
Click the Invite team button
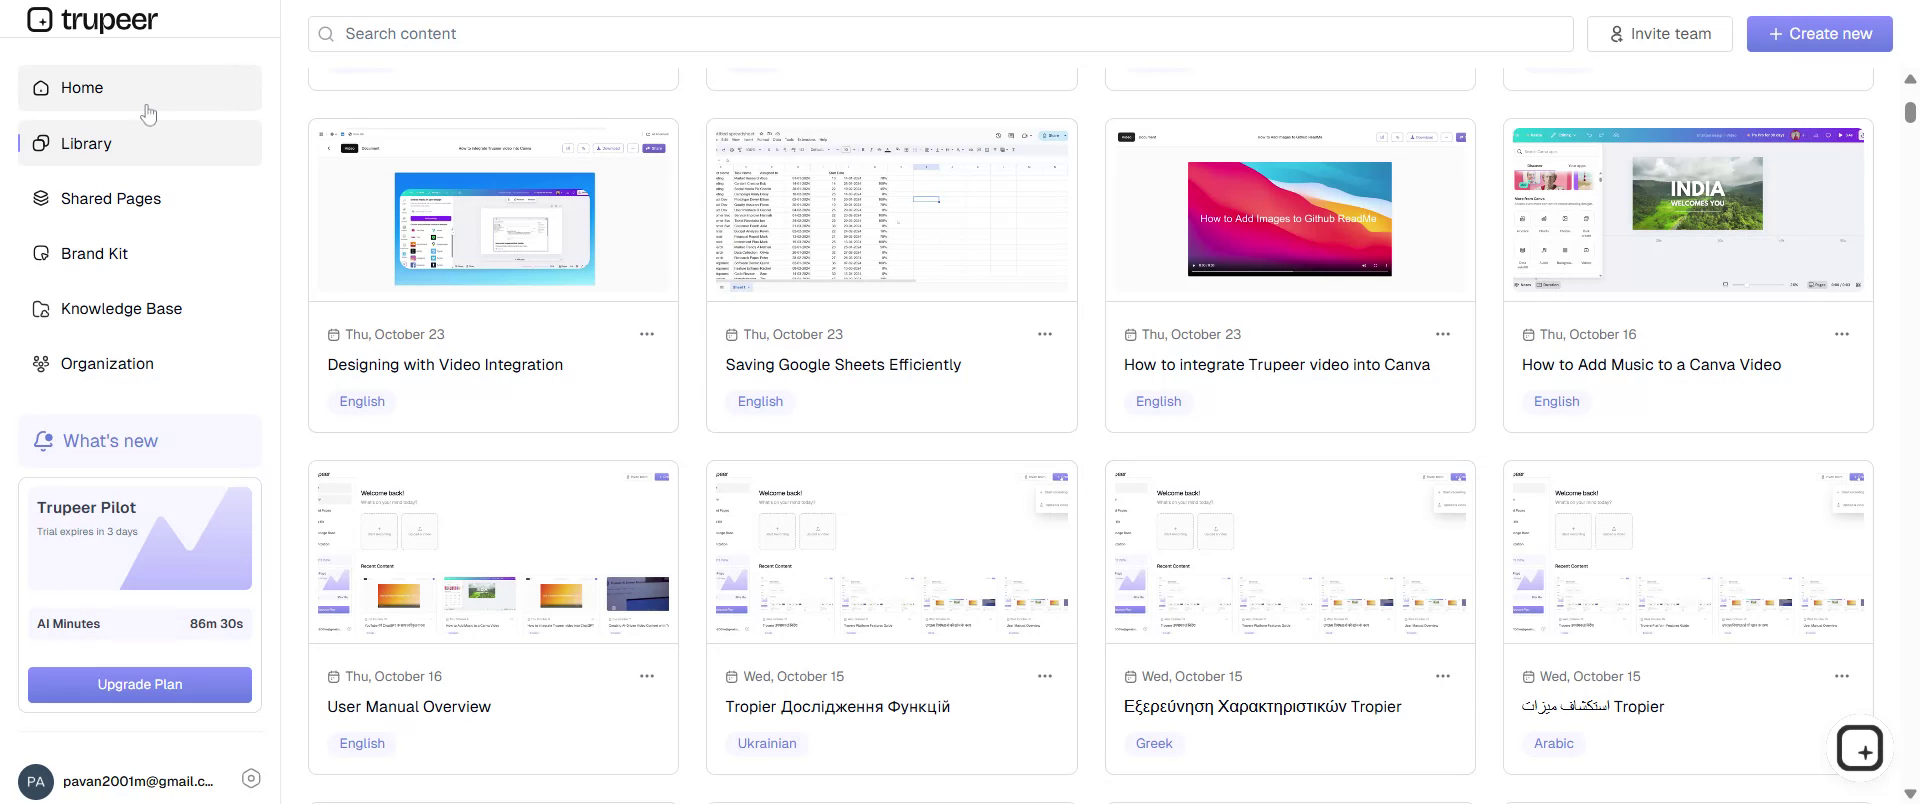(x=1660, y=34)
